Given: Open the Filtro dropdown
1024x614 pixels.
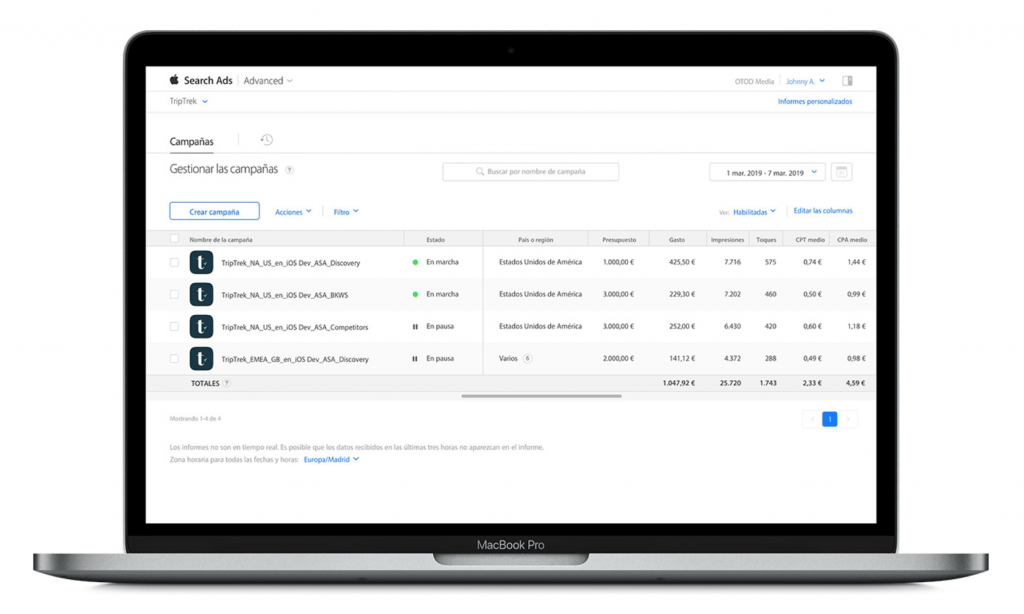Looking at the screenshot, I should coord(346,212).
